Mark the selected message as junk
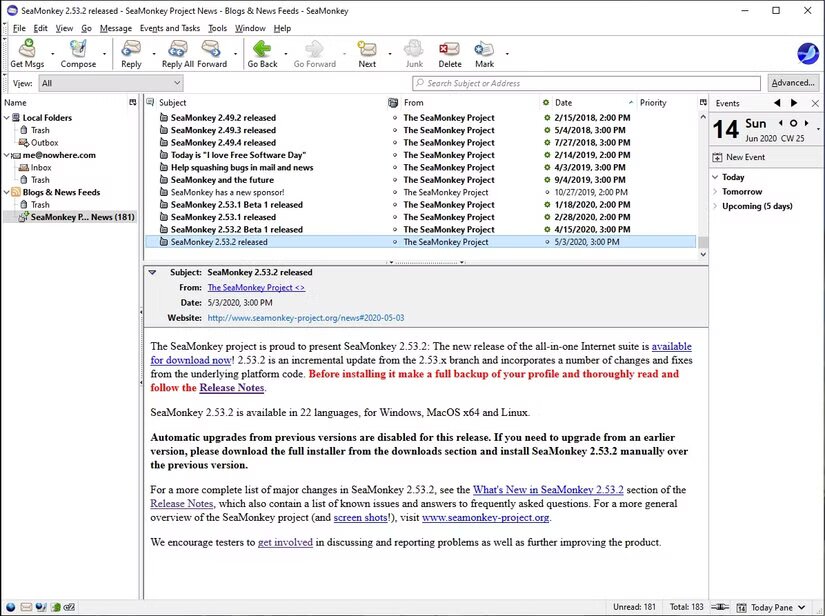The image size is (825, 616). point(414,50)
